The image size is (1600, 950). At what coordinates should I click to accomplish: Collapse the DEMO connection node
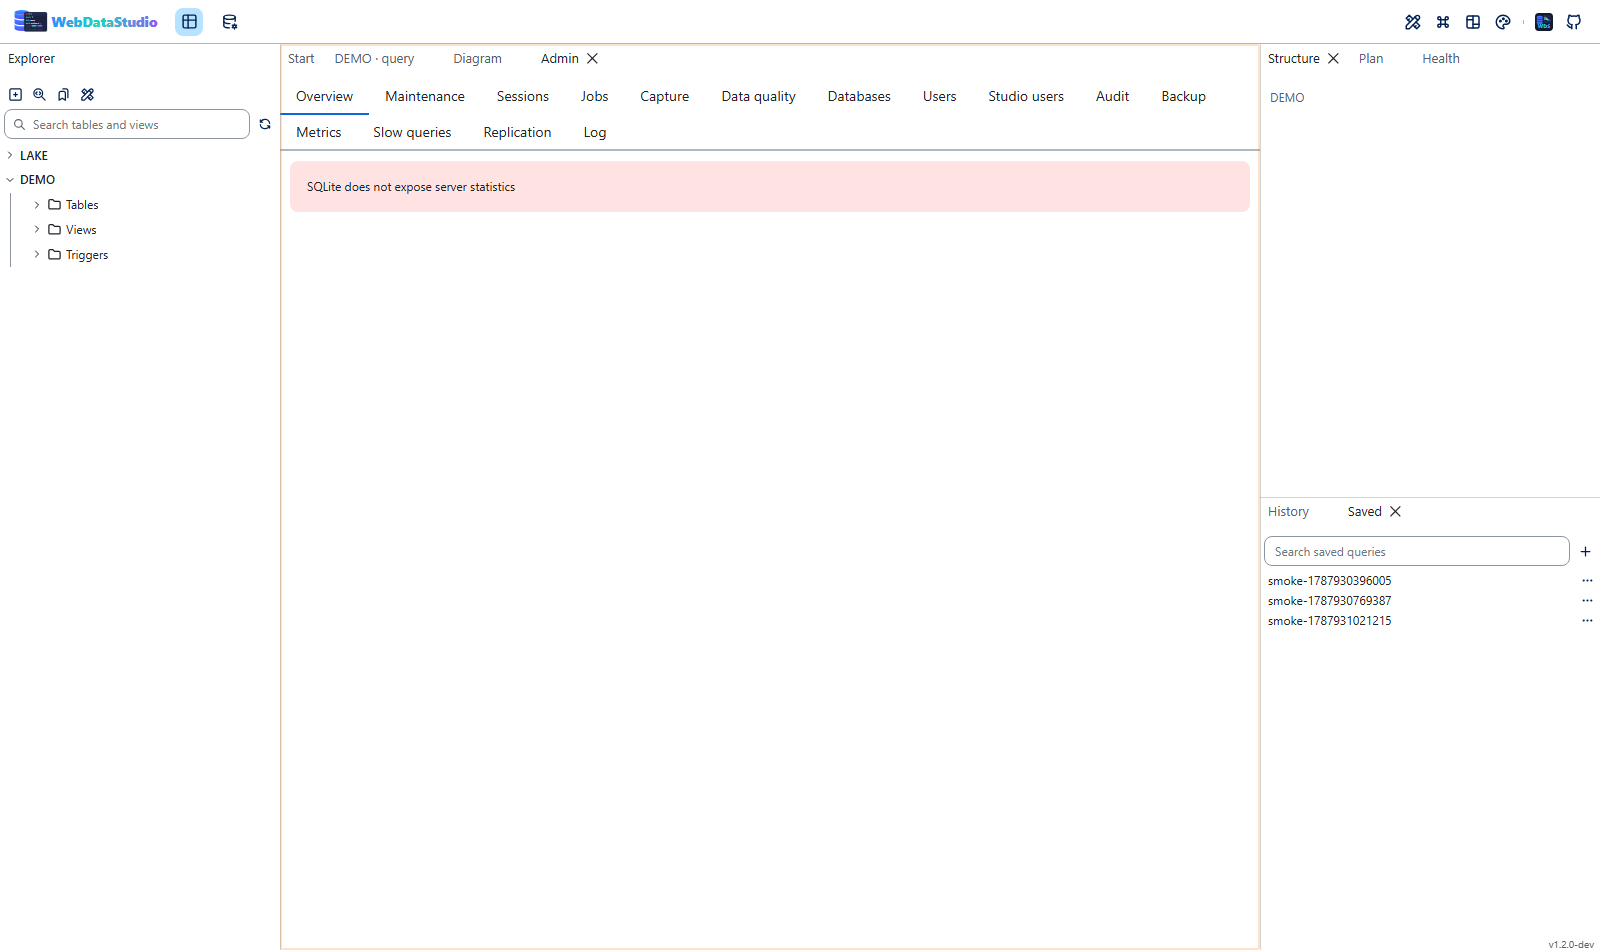(x=10, y=180)
